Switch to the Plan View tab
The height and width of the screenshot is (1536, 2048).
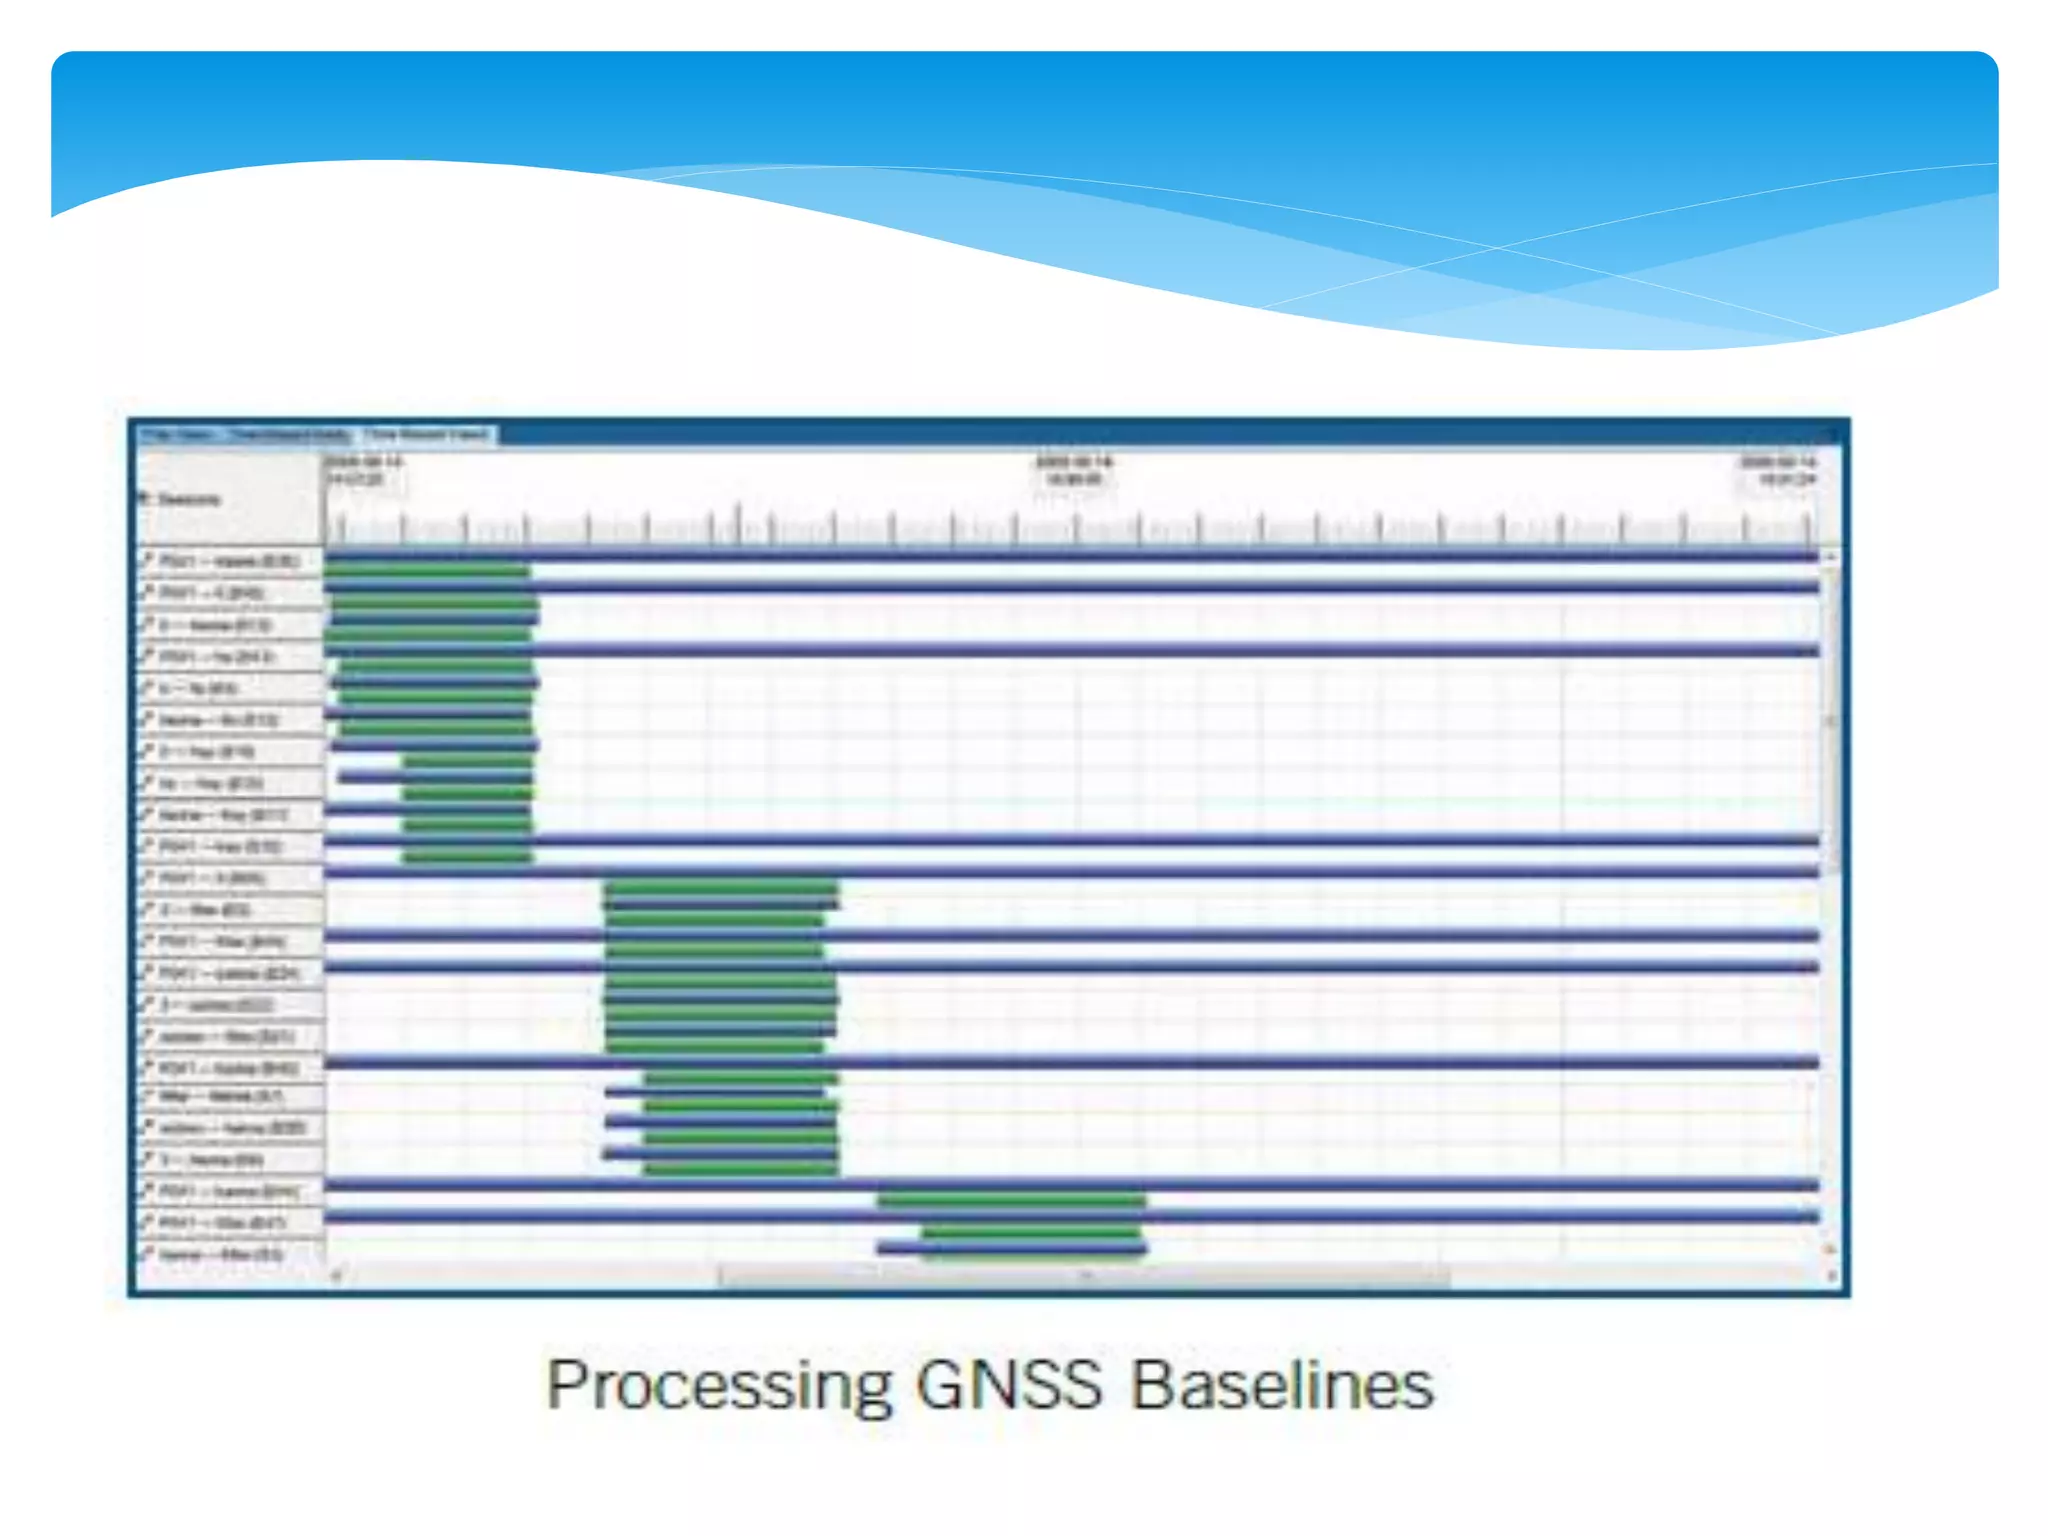pos(177,434)
